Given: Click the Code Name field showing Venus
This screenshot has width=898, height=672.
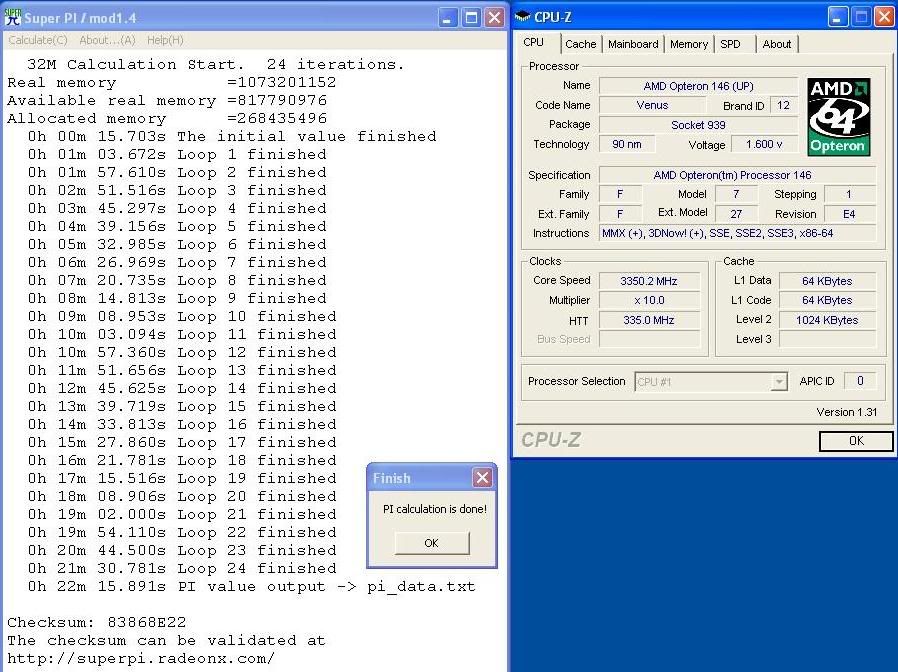Looking at the screenshot, I should pyautogui.click(x=652, y=105).
